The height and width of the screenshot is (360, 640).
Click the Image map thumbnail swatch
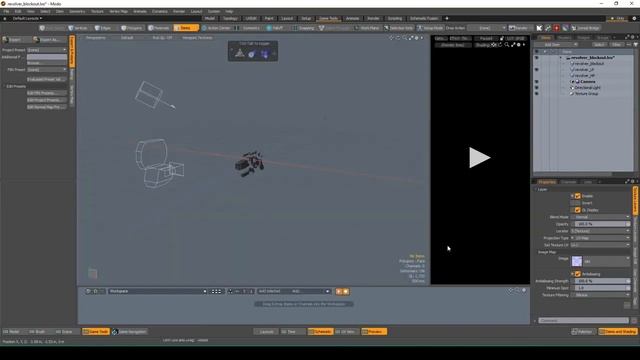(x=577, y=261)
